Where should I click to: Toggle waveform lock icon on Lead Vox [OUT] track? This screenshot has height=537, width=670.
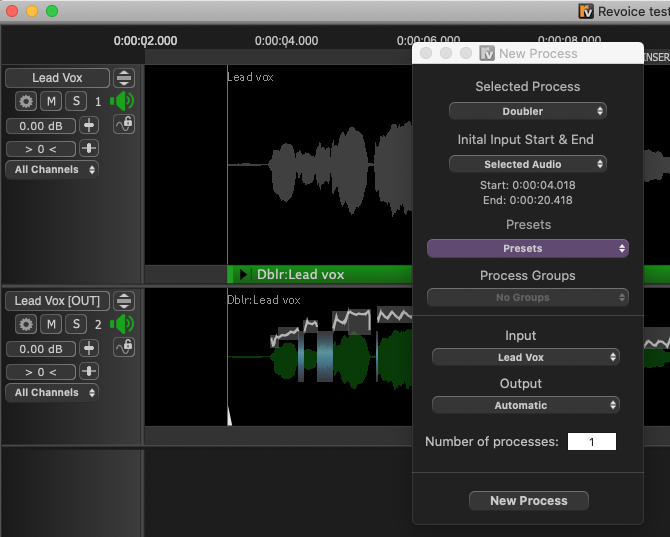pos(124,347)
